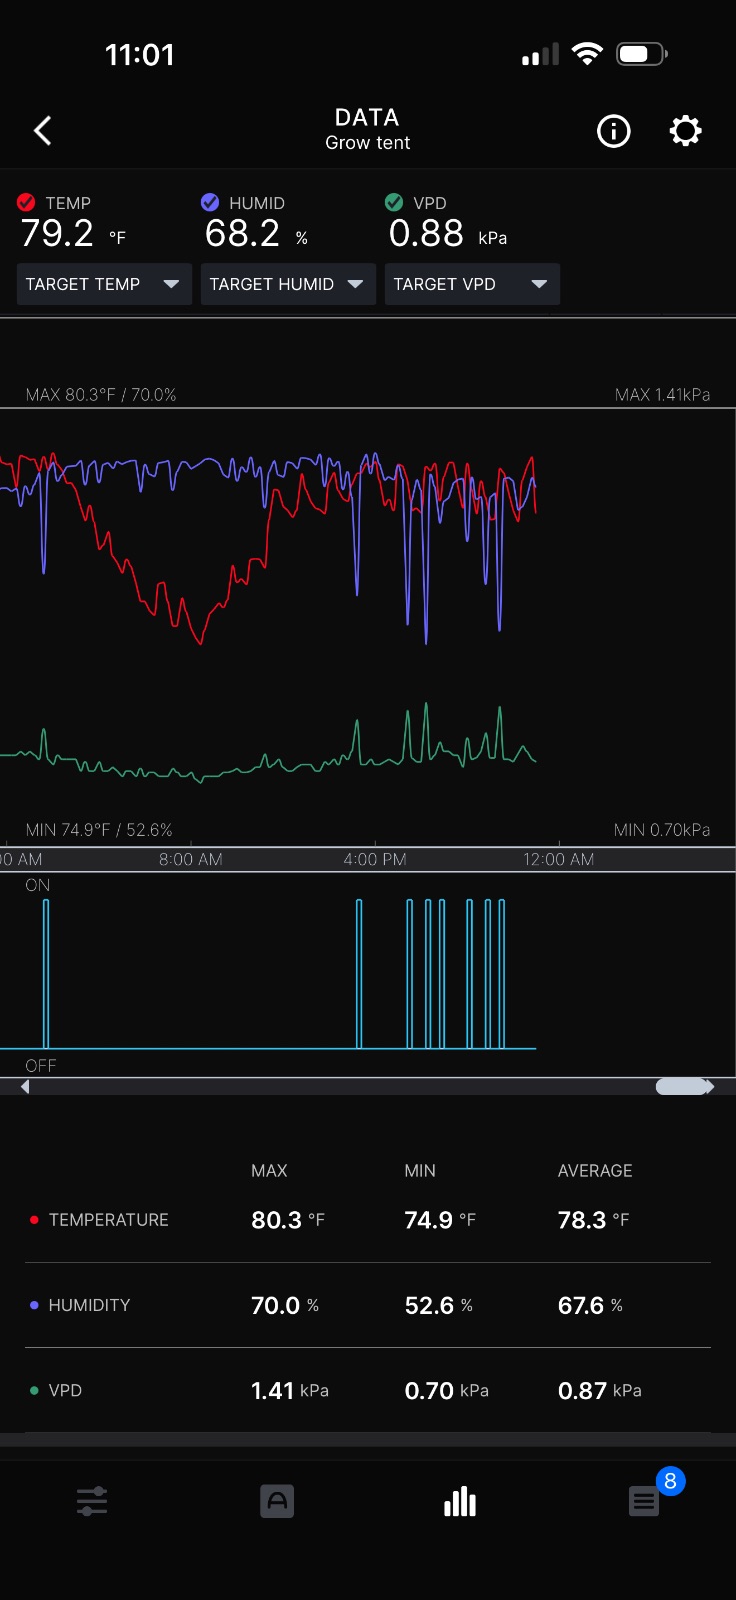Go back using the left chevron
Viewport: 736px width, 1600px height.
point(42,131)
